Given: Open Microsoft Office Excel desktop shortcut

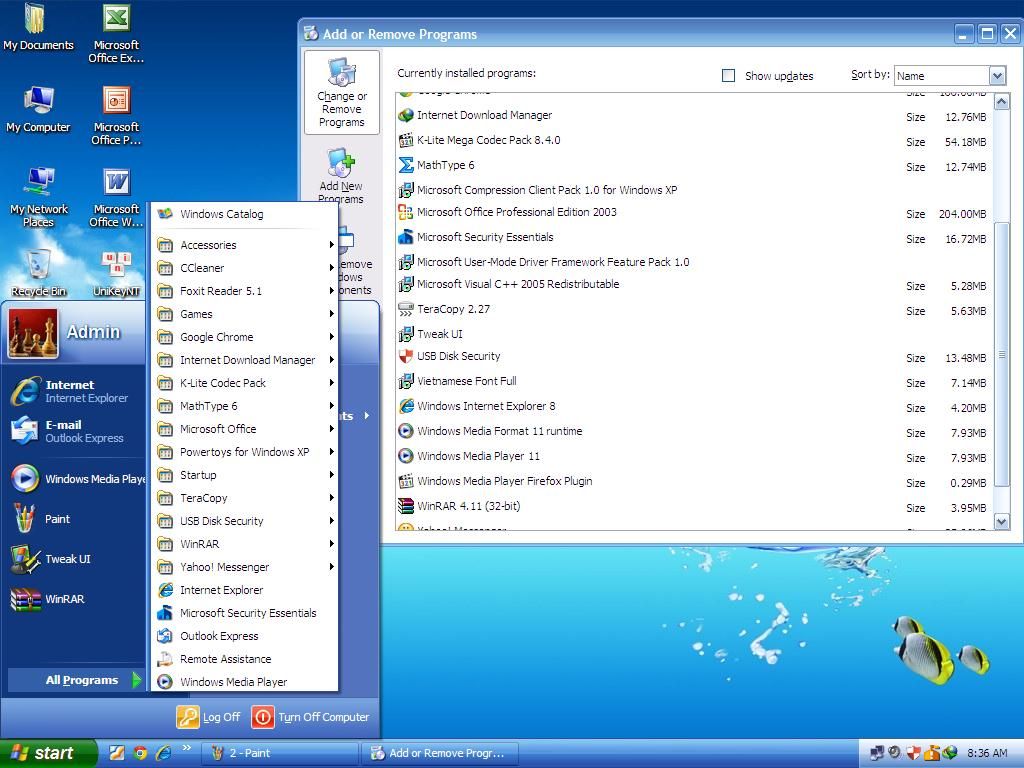Looking at the screenshot, I should point(116,33).
